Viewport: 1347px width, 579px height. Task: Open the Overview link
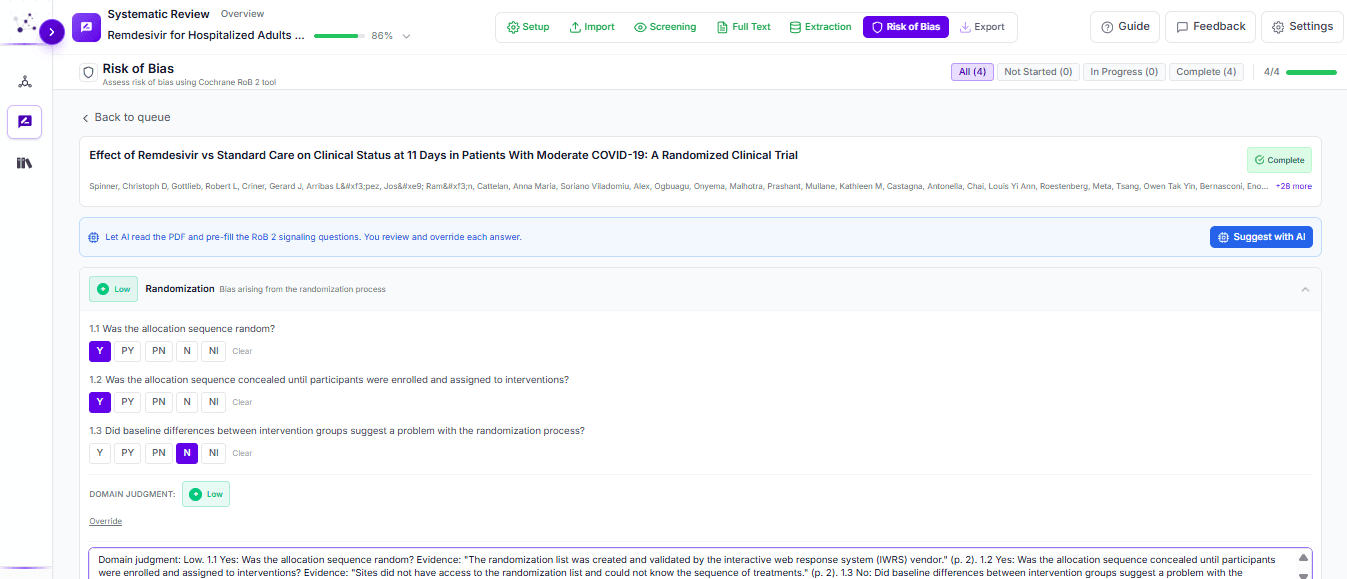[x=242, y=14]
